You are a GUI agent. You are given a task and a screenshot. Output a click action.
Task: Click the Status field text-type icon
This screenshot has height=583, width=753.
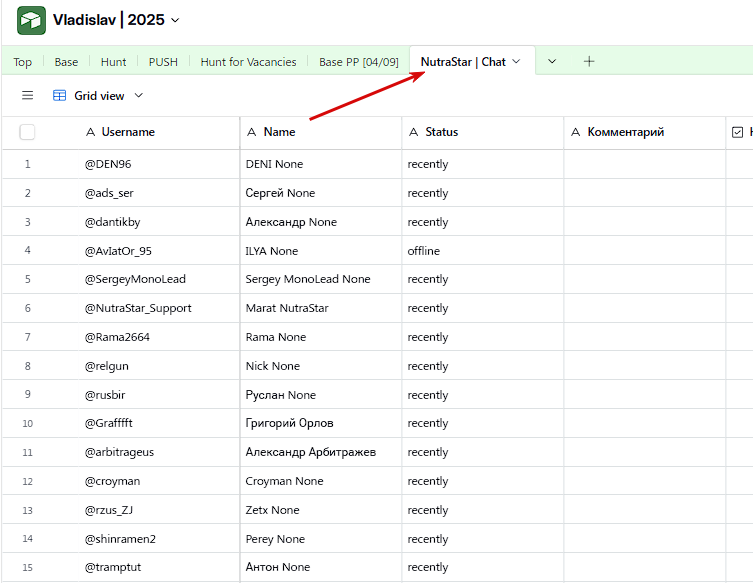coord(414,132)
